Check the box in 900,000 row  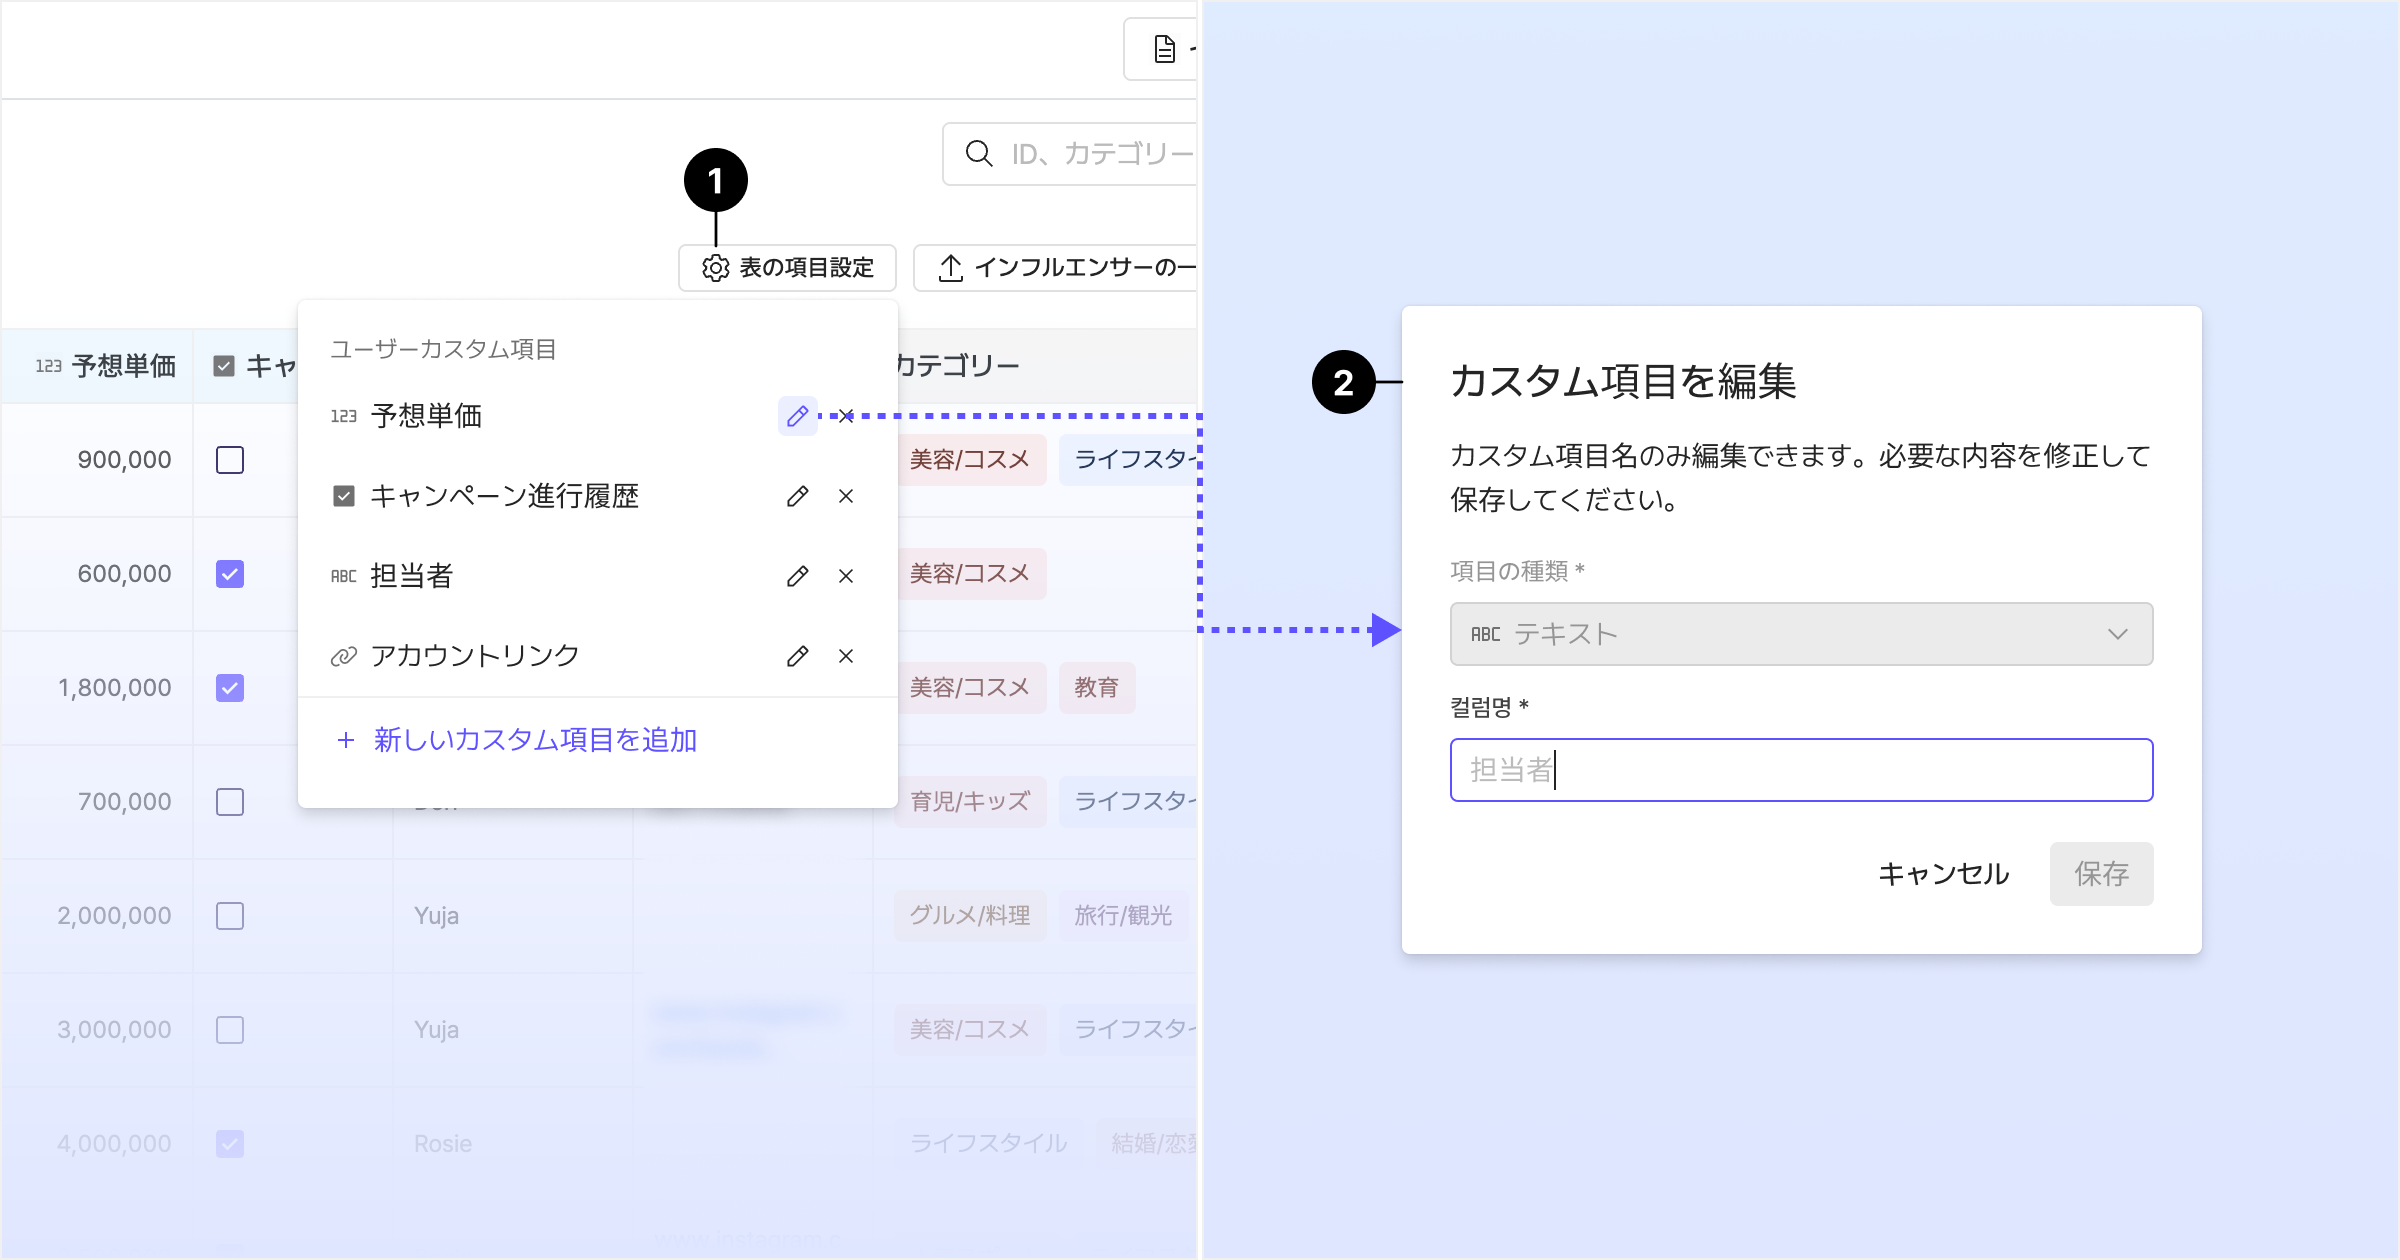230,460
